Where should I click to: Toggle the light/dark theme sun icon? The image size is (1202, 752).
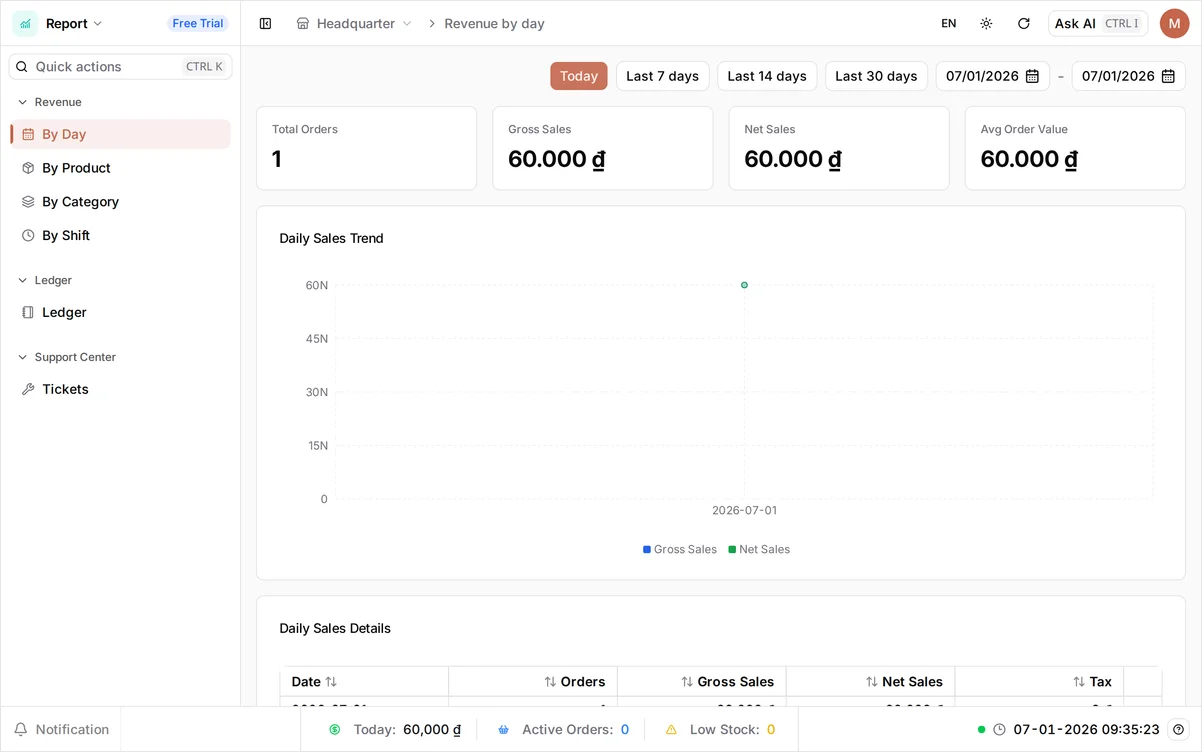986,23
